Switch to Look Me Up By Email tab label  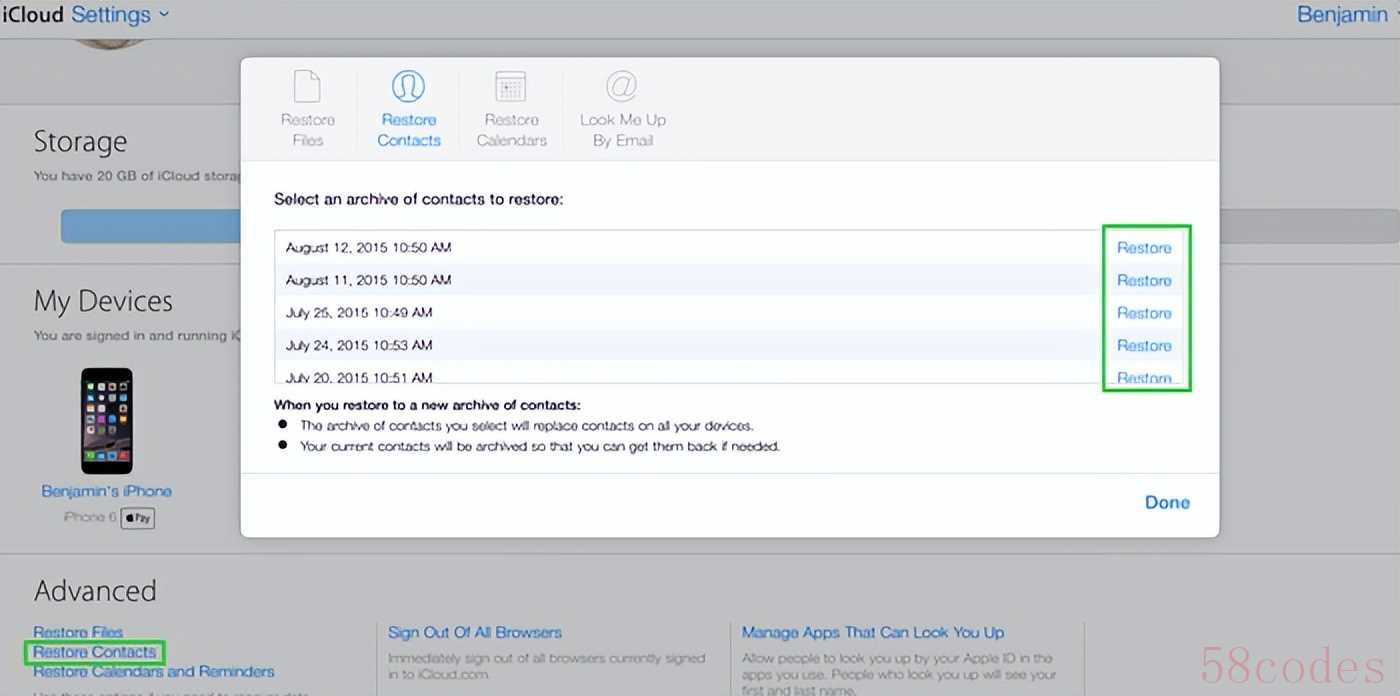623,130
